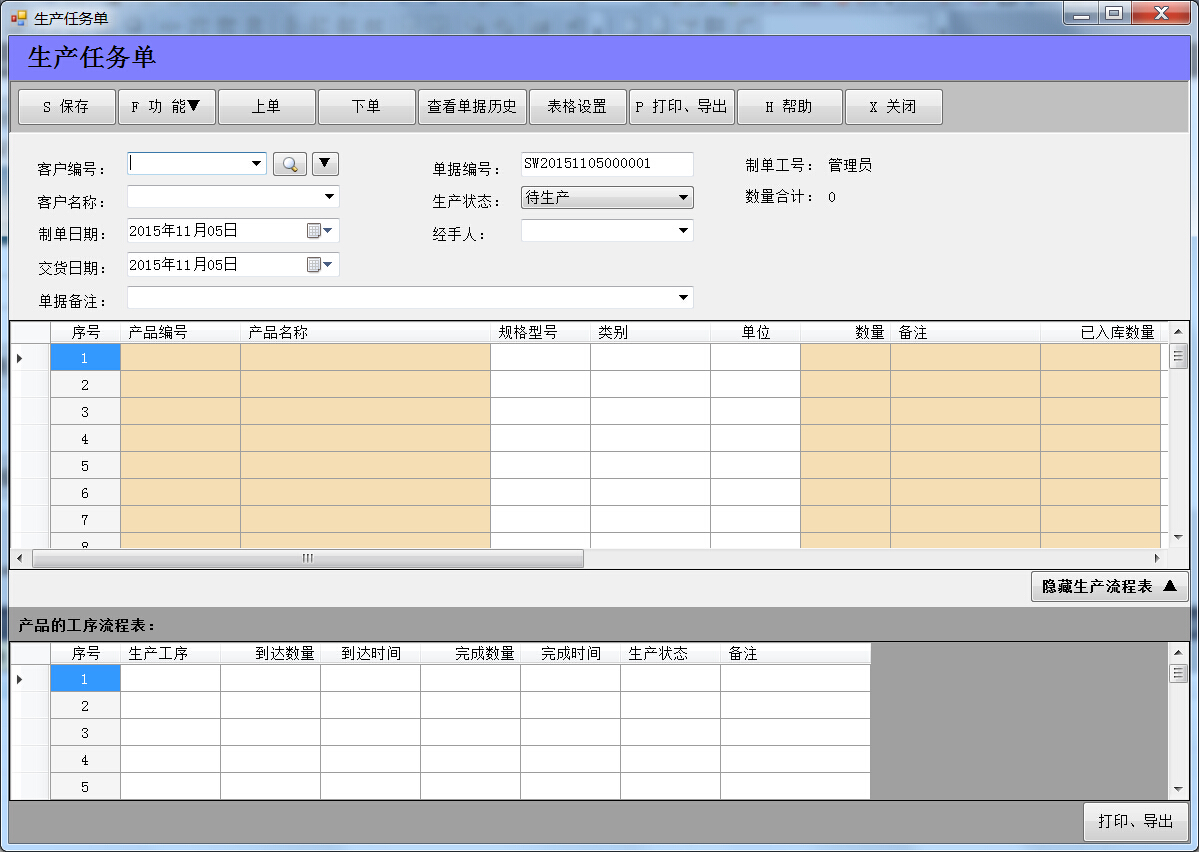
Task: Click process table scroll down arrow
Action: [1178, 789]
